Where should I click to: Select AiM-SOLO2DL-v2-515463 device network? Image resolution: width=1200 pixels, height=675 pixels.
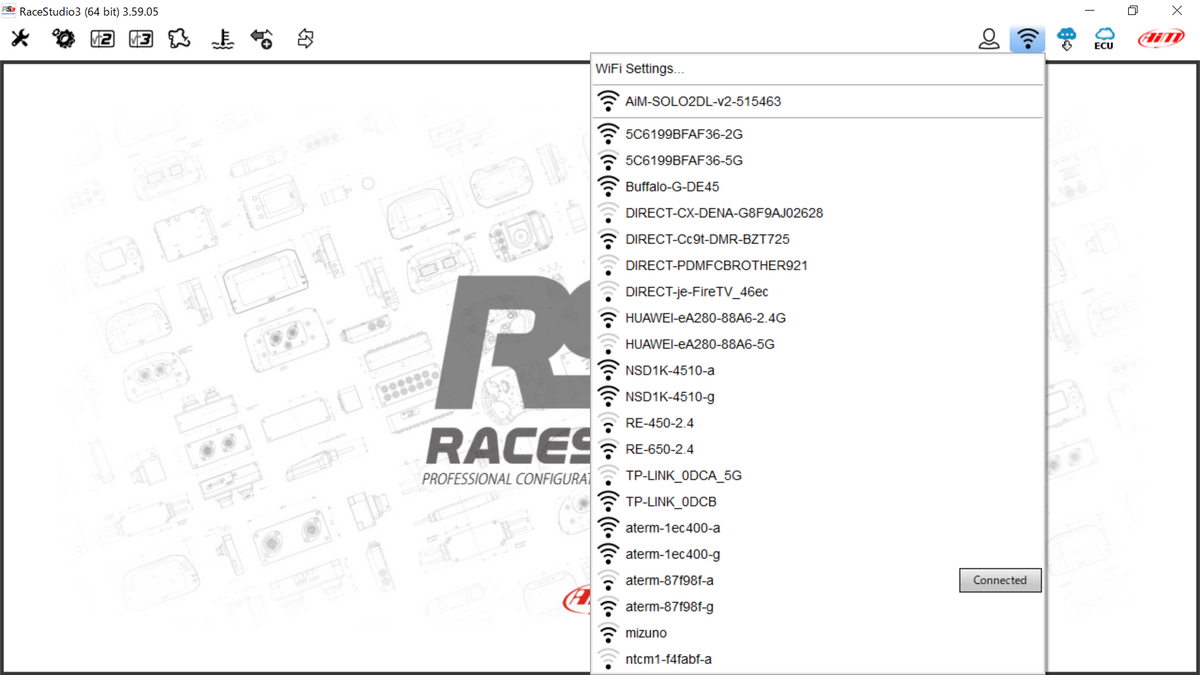click(x=817, y=101)
